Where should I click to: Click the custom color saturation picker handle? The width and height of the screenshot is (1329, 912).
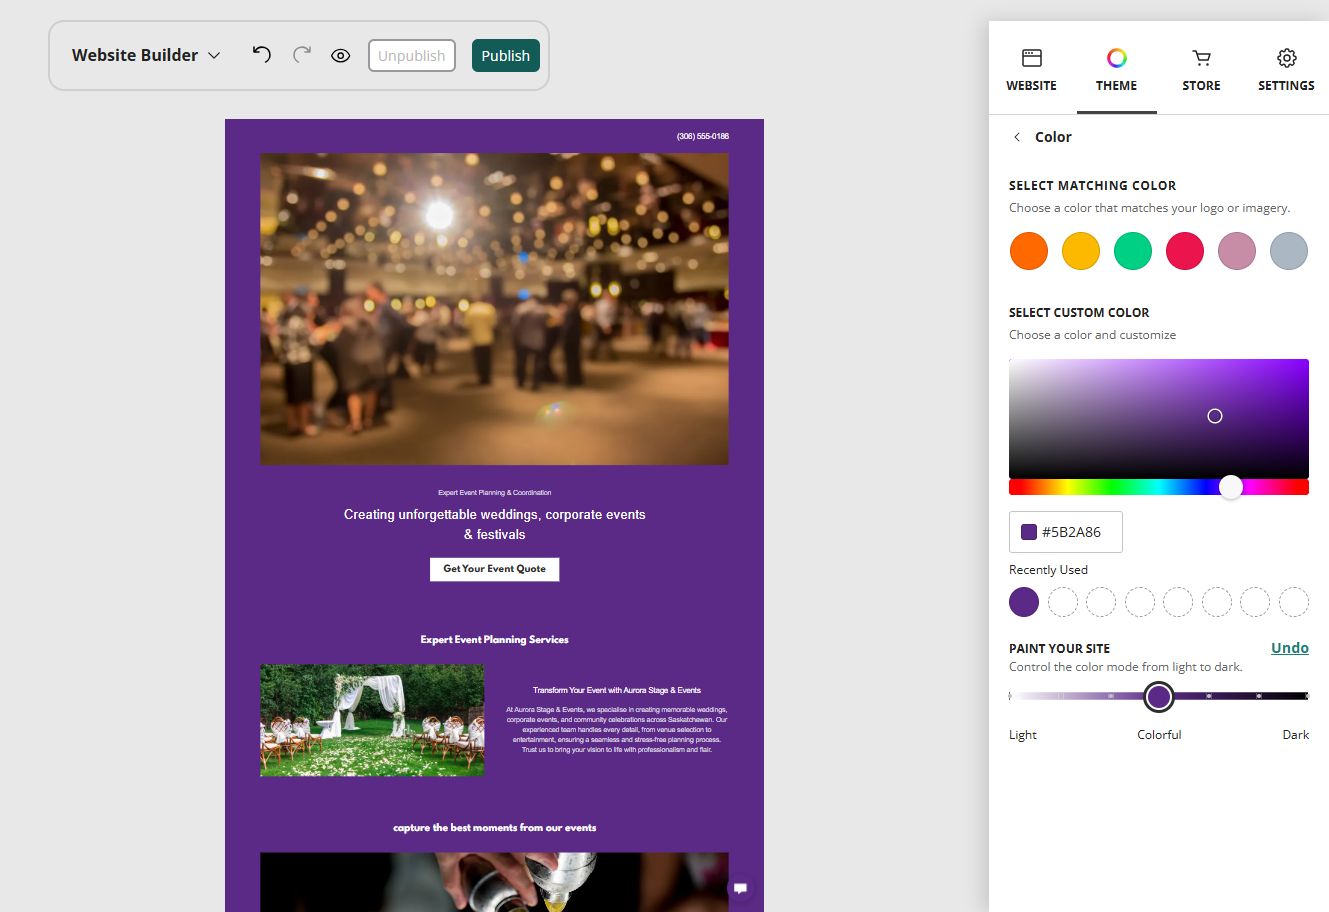(x=1215, y=416)
